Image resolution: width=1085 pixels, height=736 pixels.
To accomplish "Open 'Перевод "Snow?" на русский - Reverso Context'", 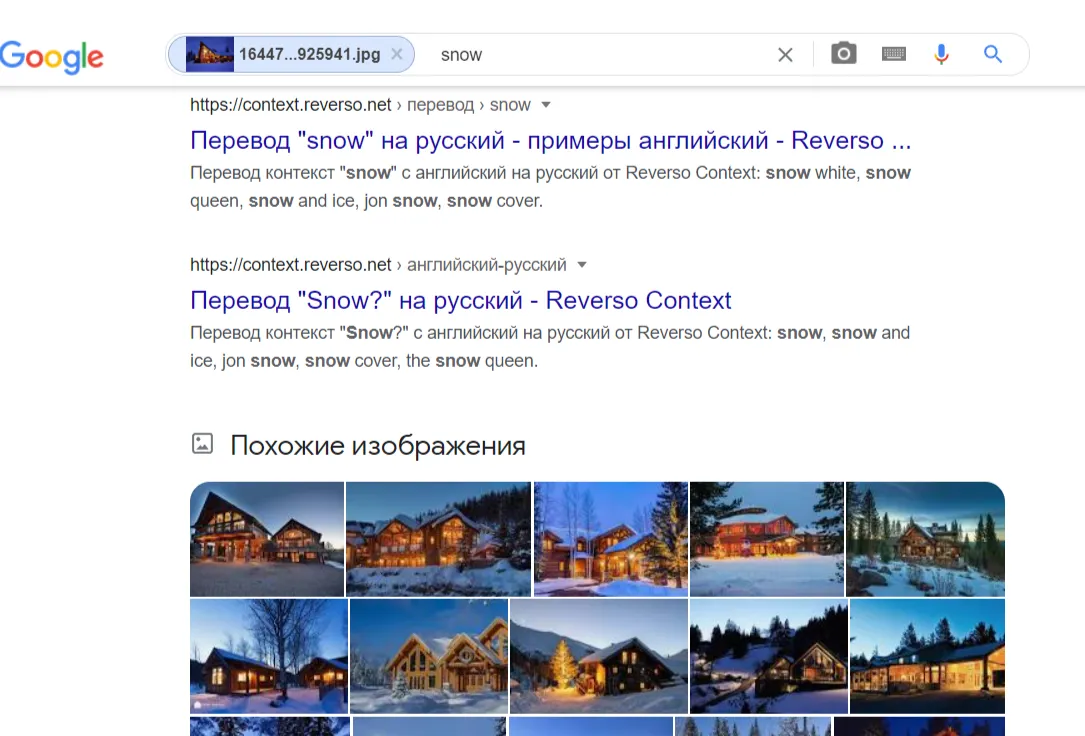I will coord(461,300).
